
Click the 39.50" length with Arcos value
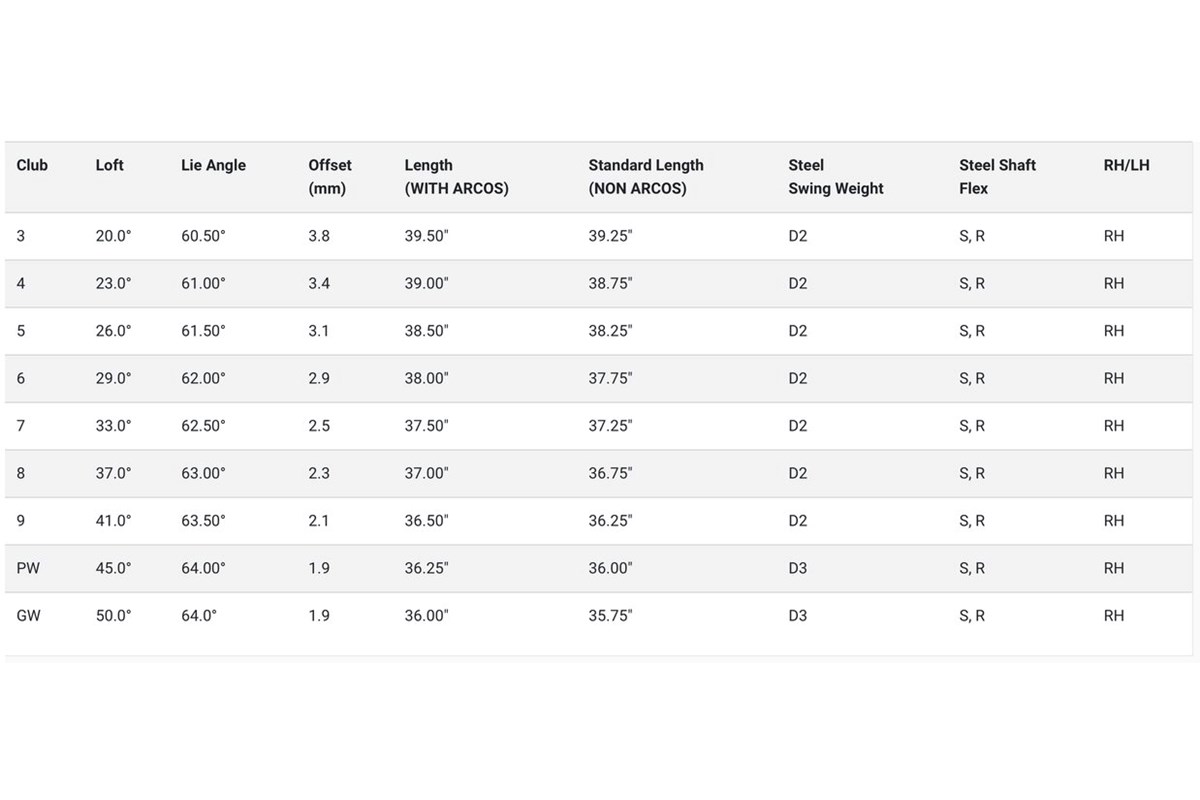click(x=426, y=236)
